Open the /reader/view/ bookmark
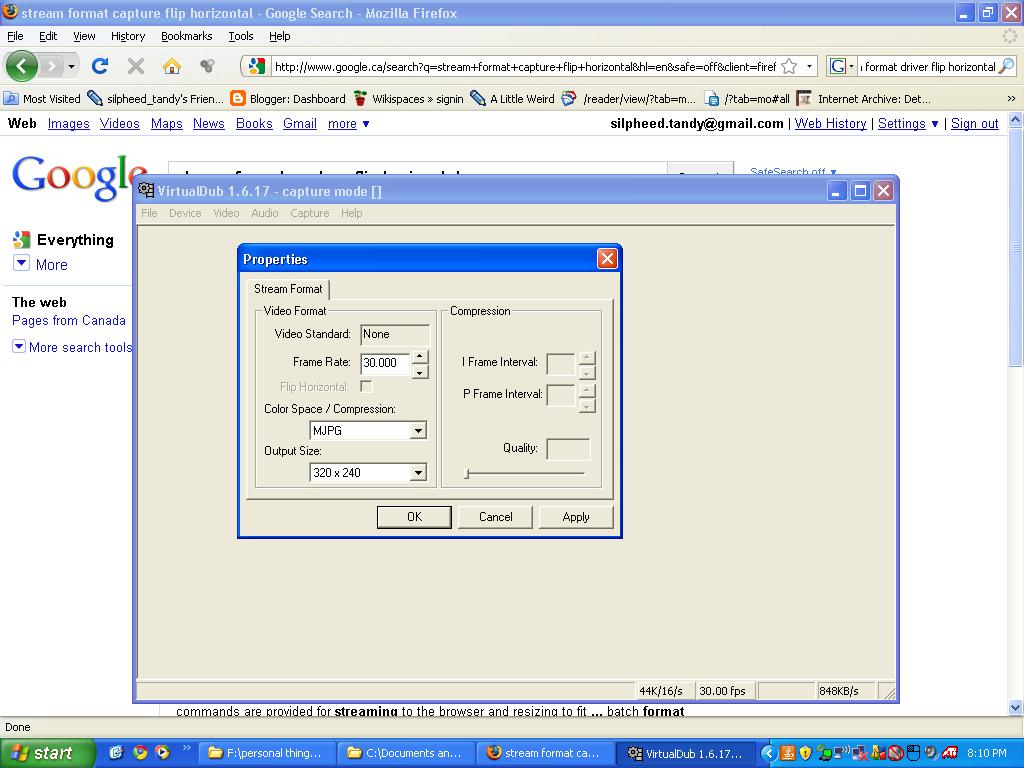1024x768 pixels. tap(629, 99)
